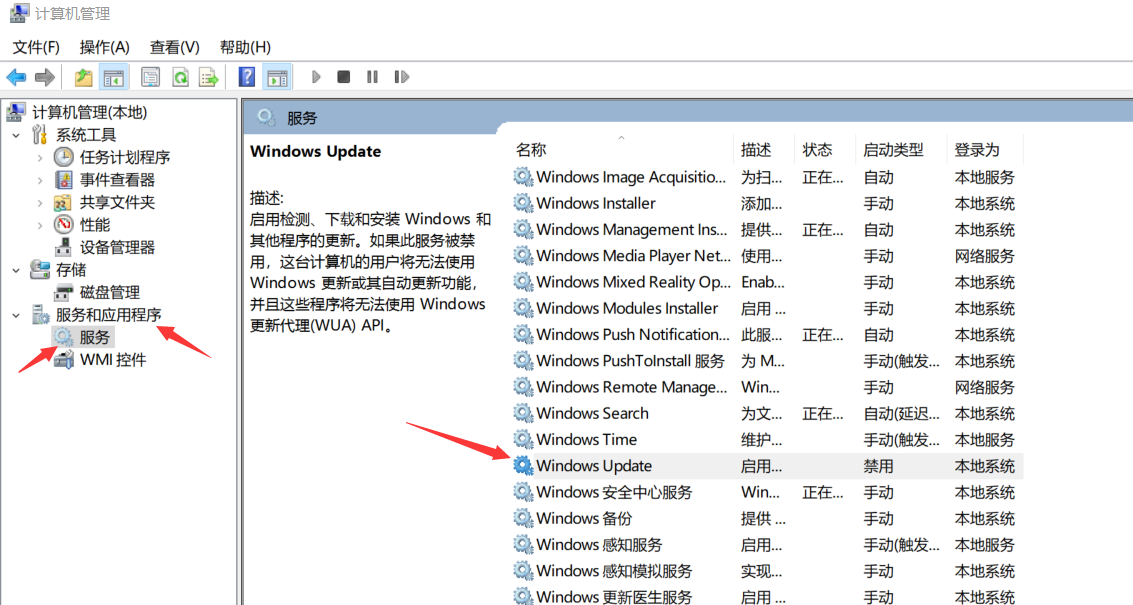The width and height of the screenshot is (1133, 605).
Task: Select Windows Mixed Reality Op... service row
Action: tap(767, 282)
